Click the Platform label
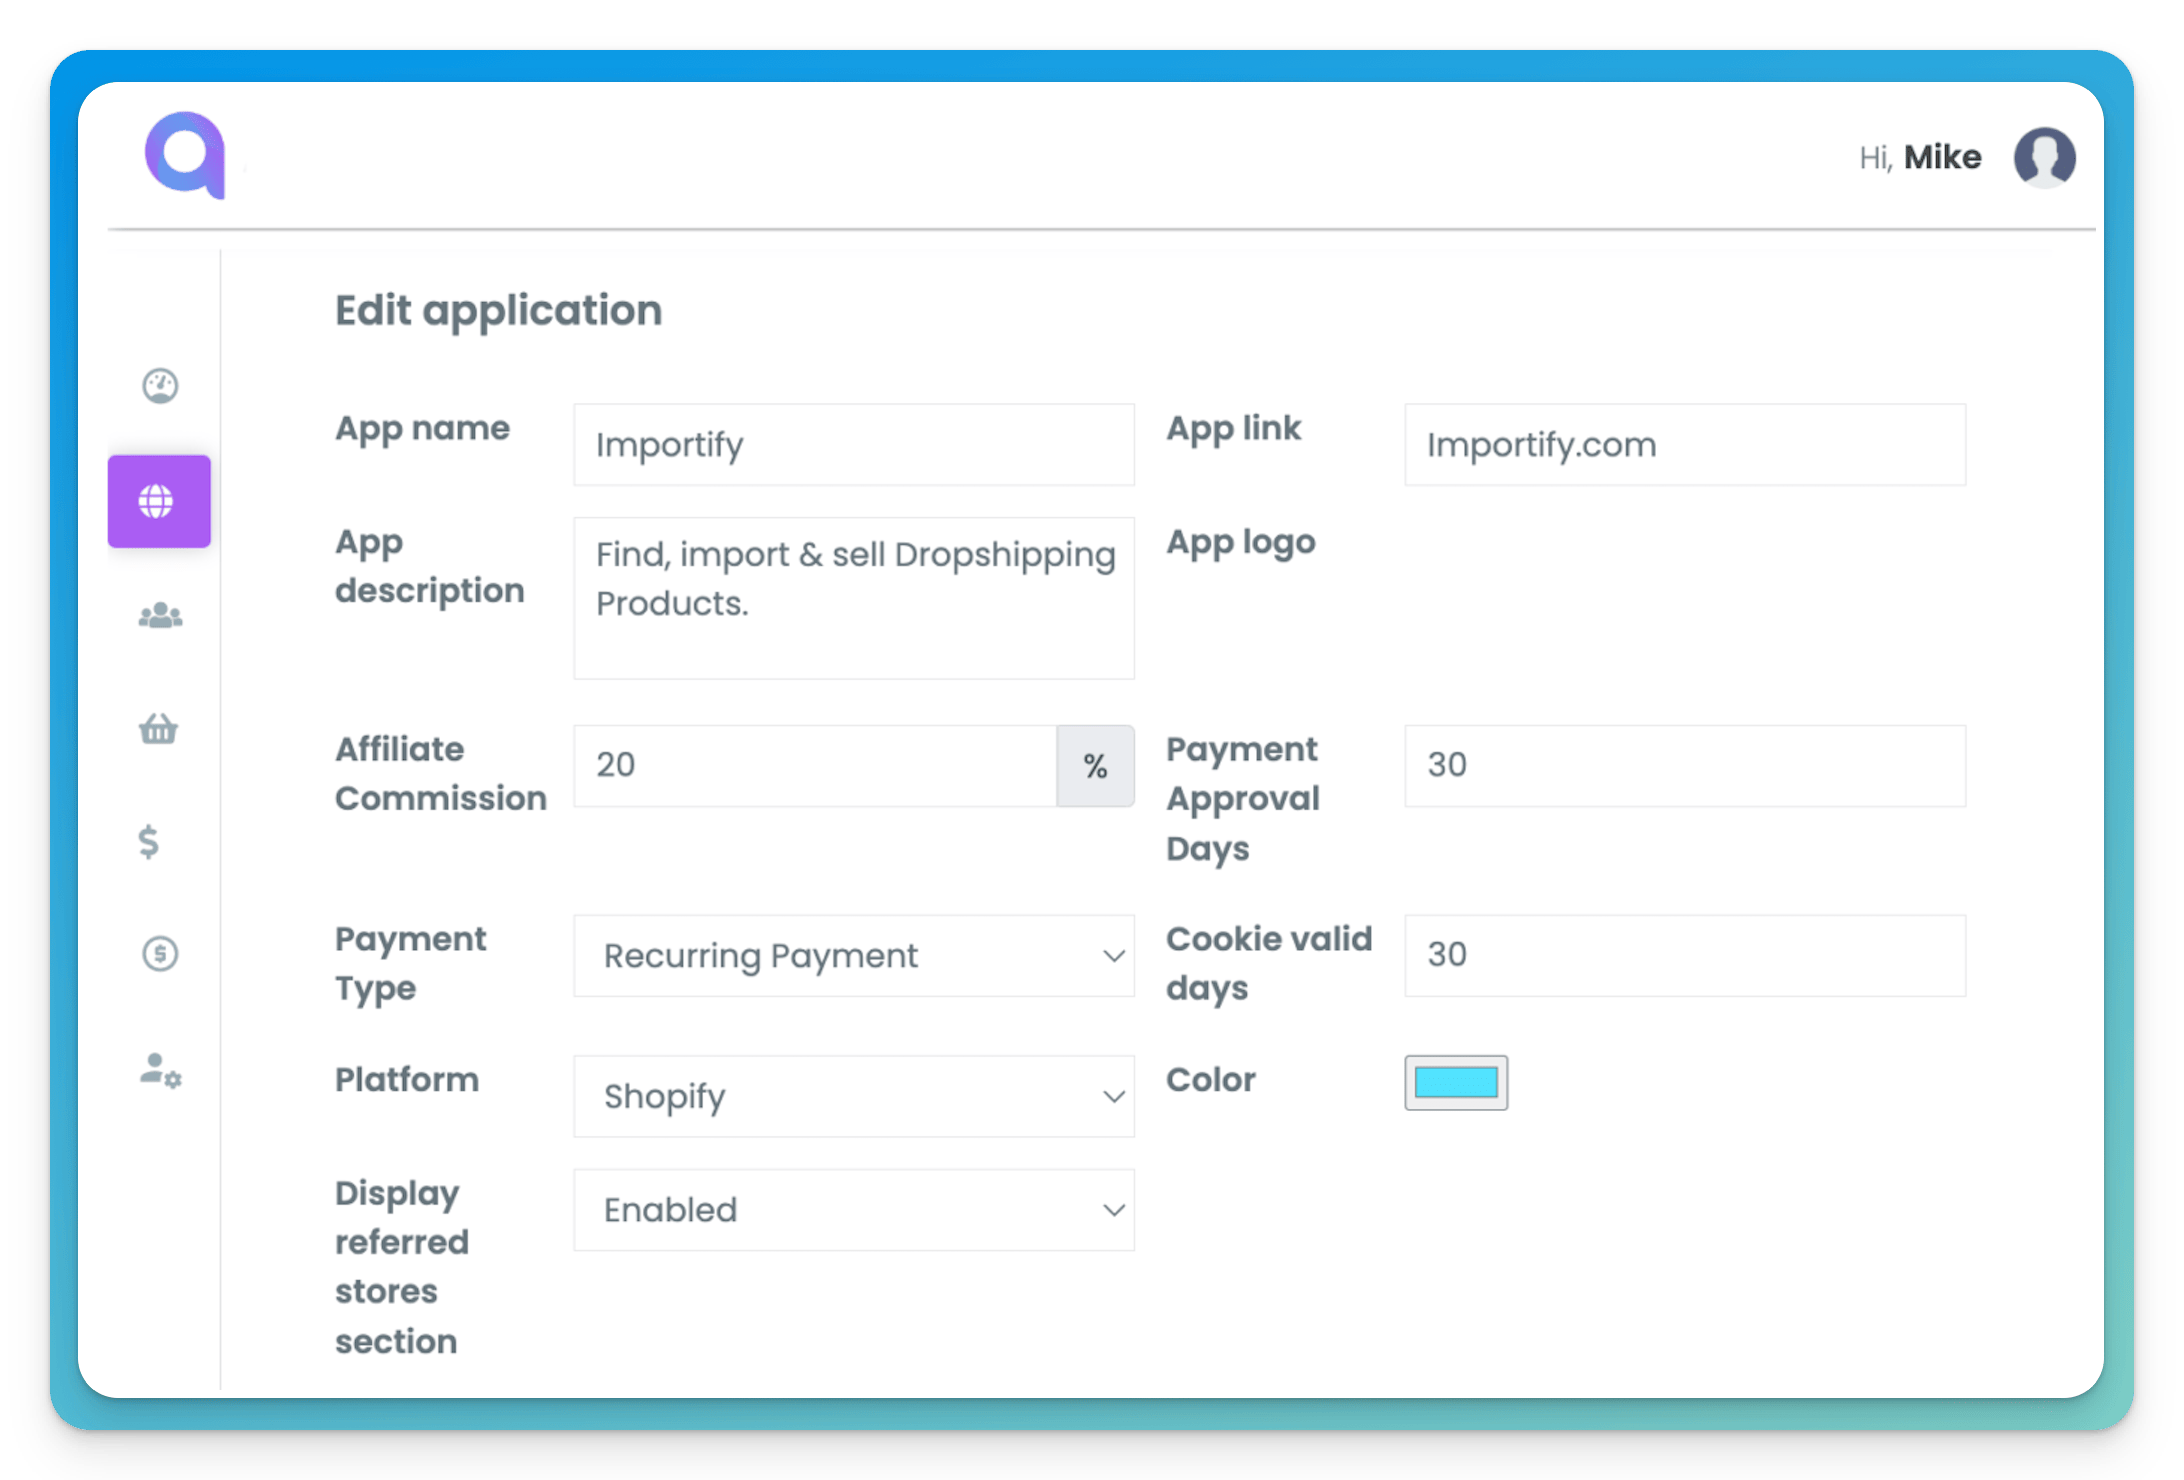The image size is (2184, 1480). click(407, 1080)
